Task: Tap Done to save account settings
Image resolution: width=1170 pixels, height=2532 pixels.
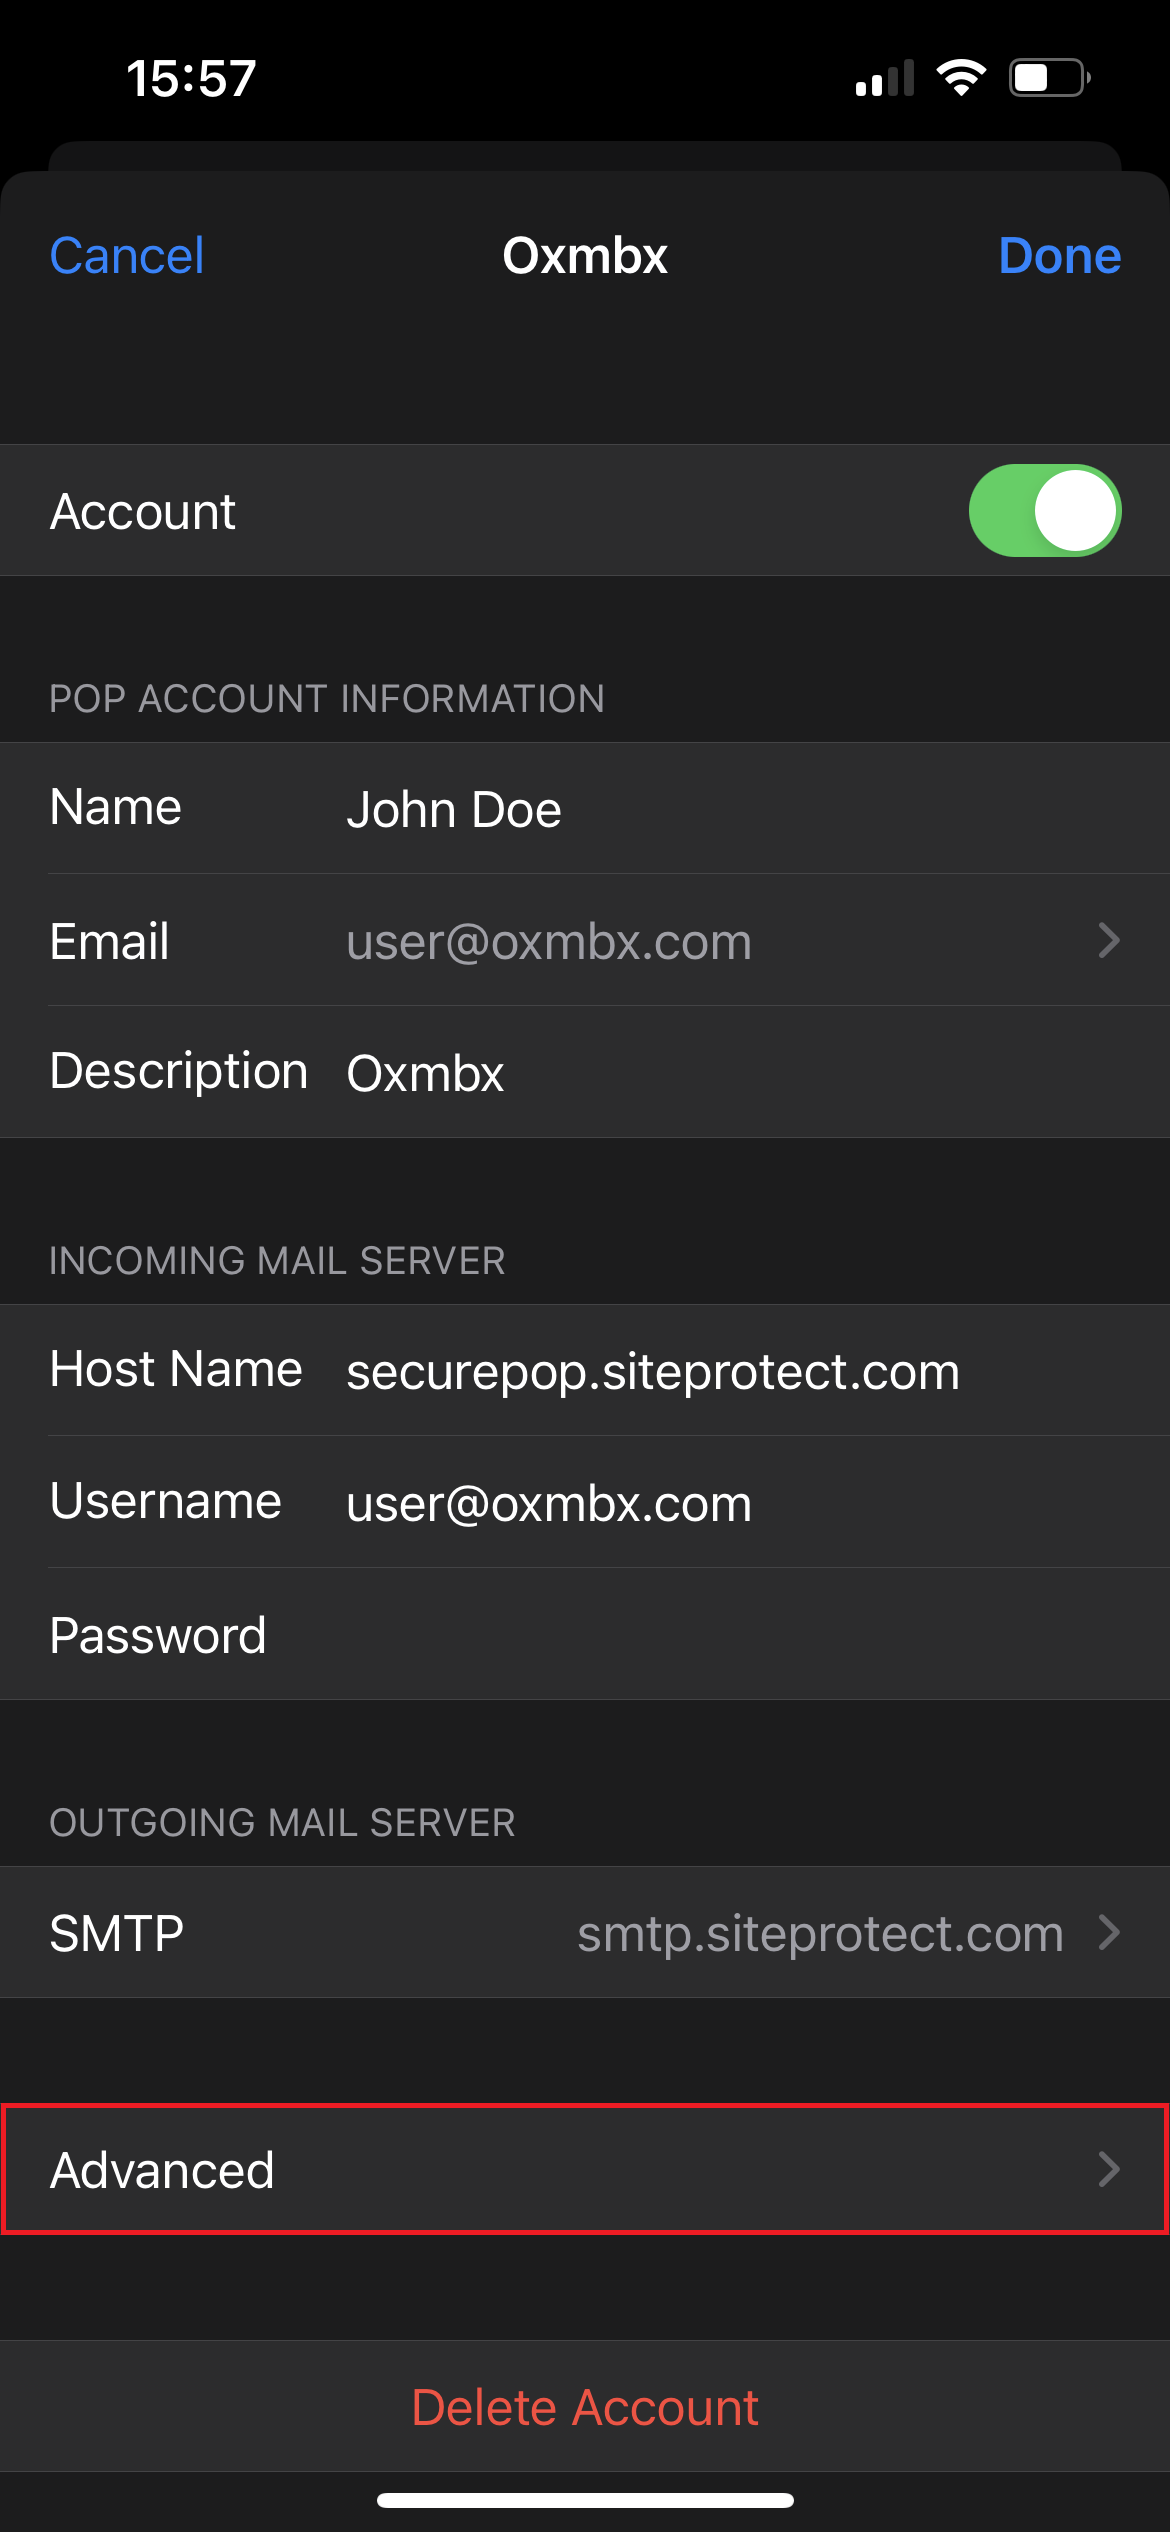Action: pos(1060,255)
